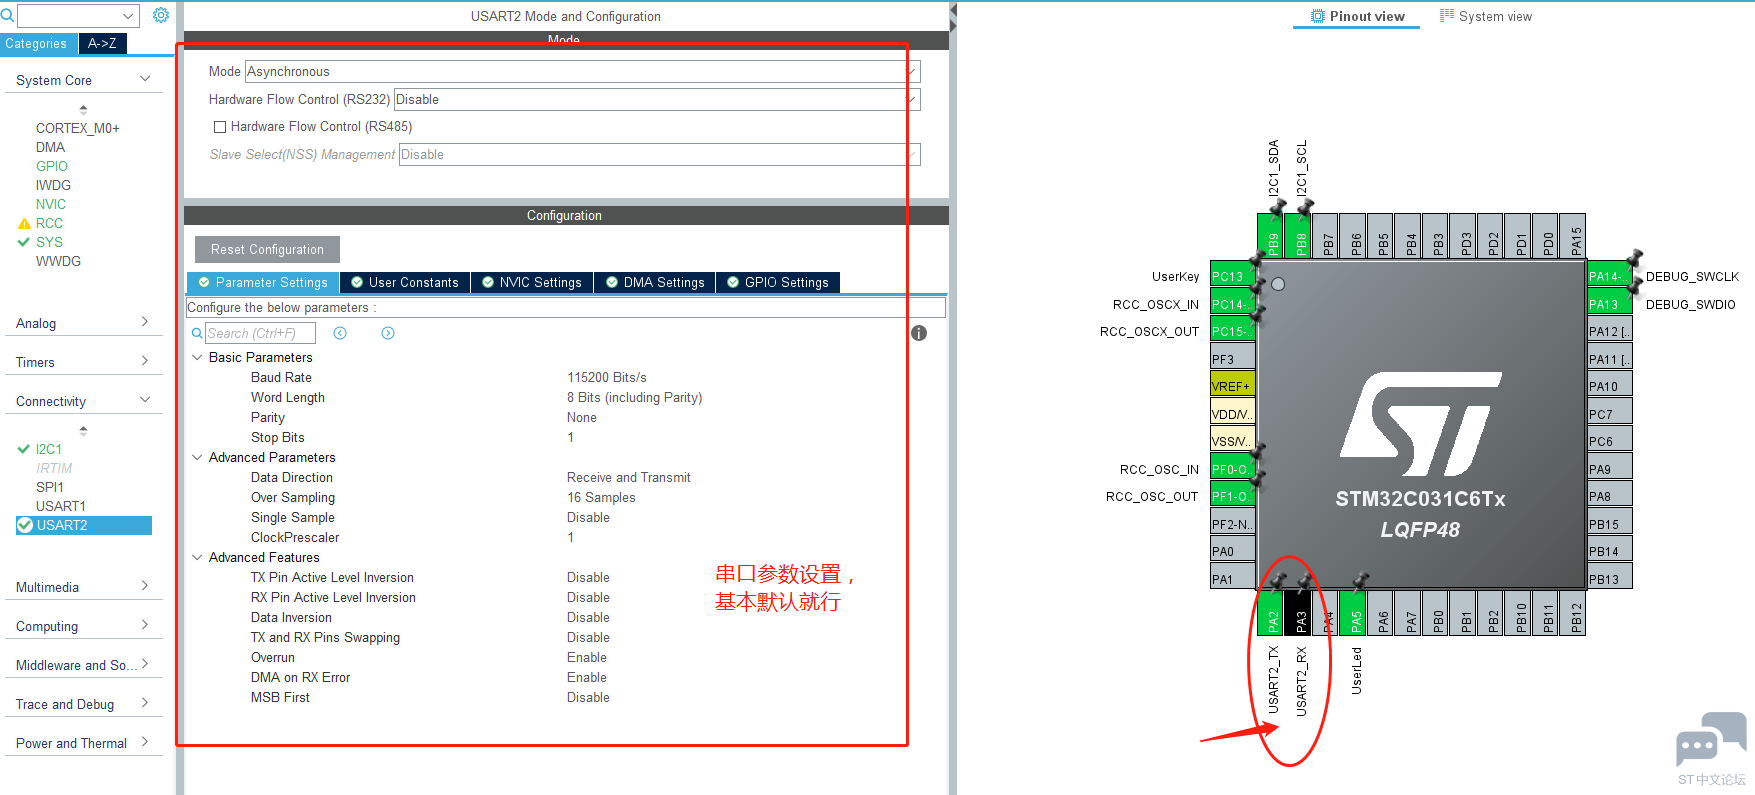
Task: Click the peripheral search combo box
Action: pos(78,16)
